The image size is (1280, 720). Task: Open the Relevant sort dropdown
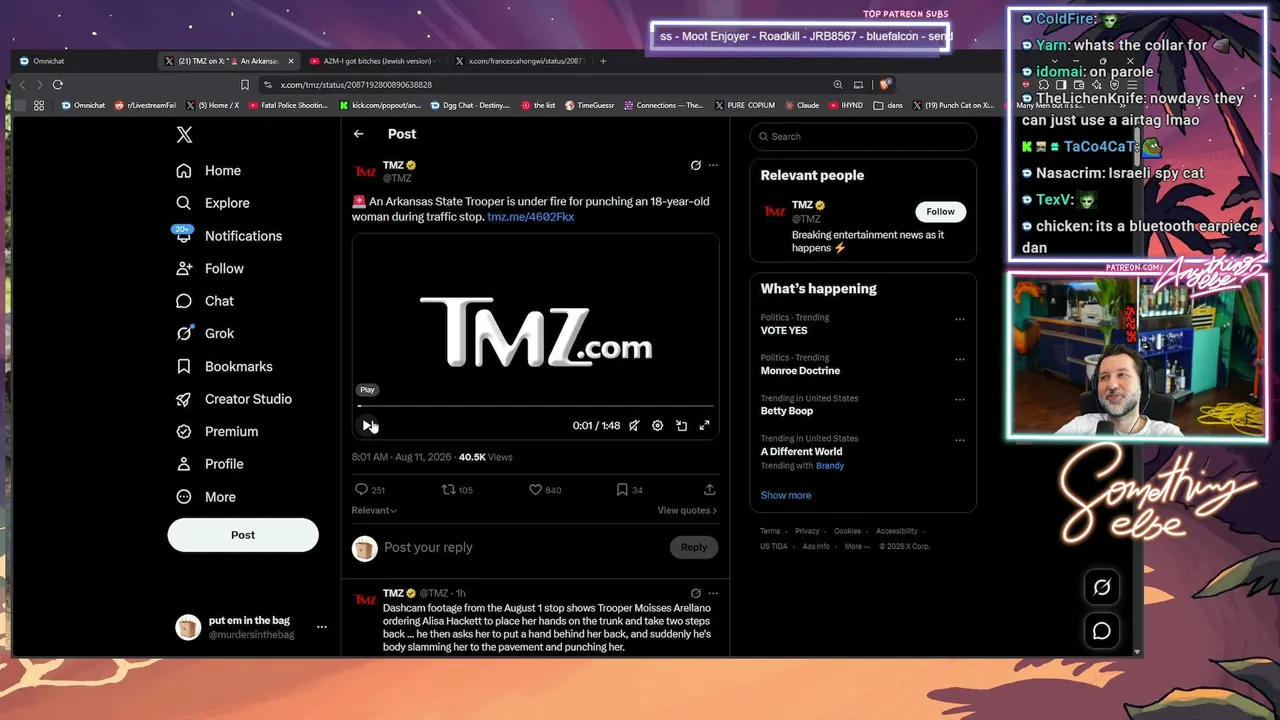pos(374,511)
